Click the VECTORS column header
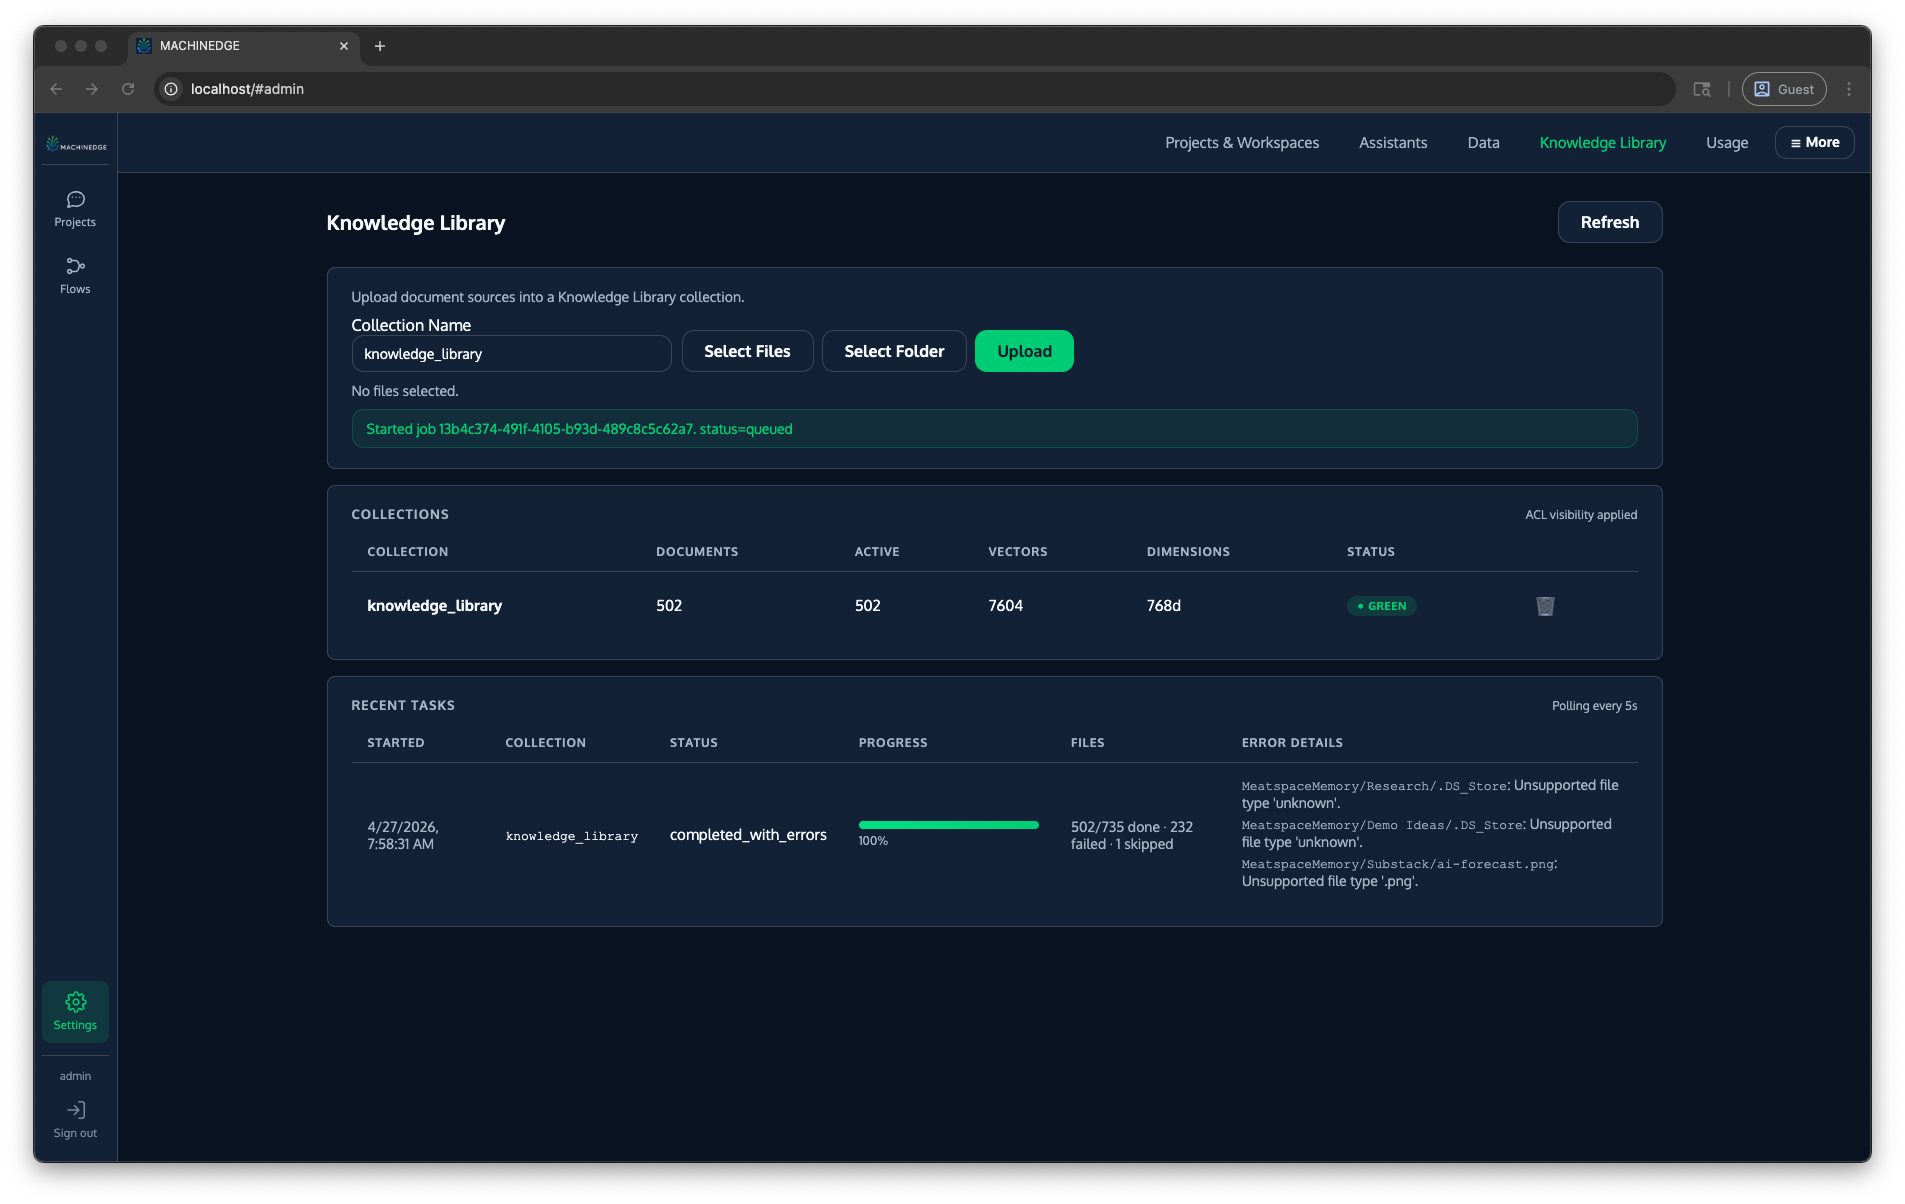Screen dimensions: 1905x1204 pyautogui.click(x=1018, y=552)
